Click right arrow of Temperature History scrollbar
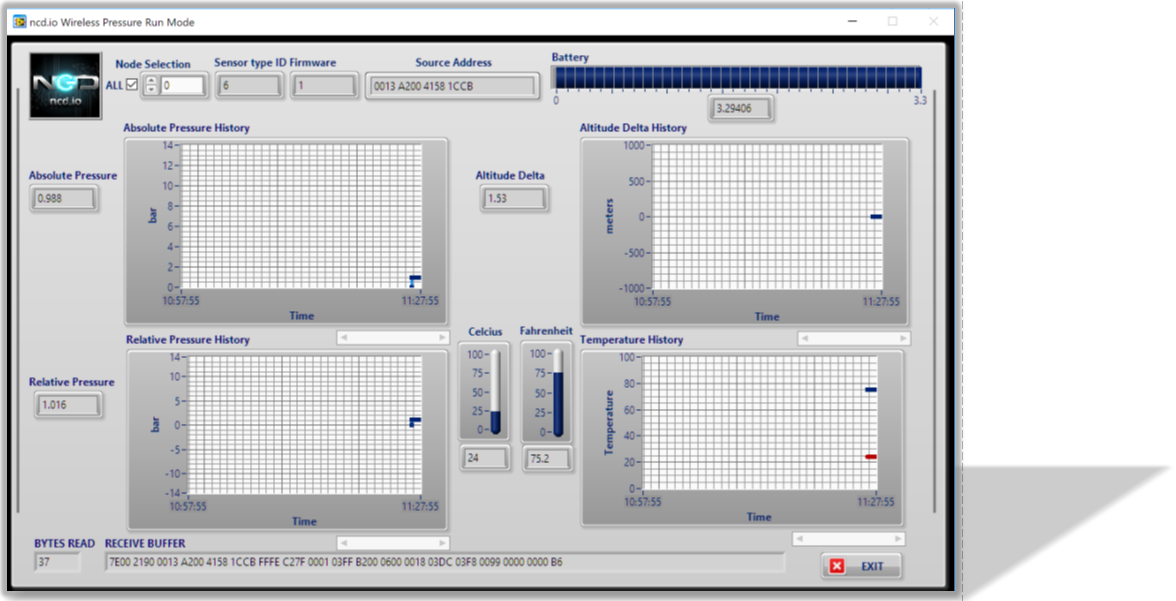This screenshot has height=601, width=1176. 898,539
